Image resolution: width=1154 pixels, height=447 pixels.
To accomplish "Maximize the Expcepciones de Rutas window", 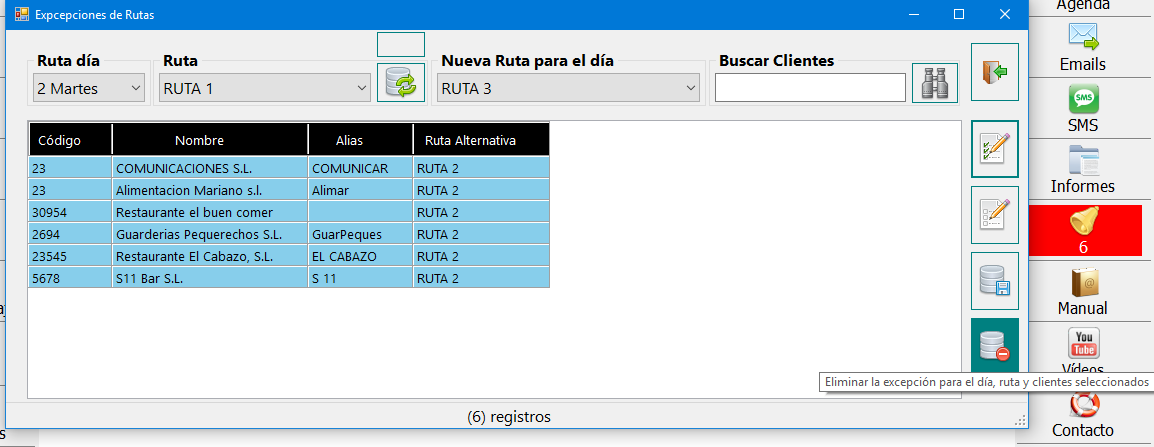I will point(959,14).
